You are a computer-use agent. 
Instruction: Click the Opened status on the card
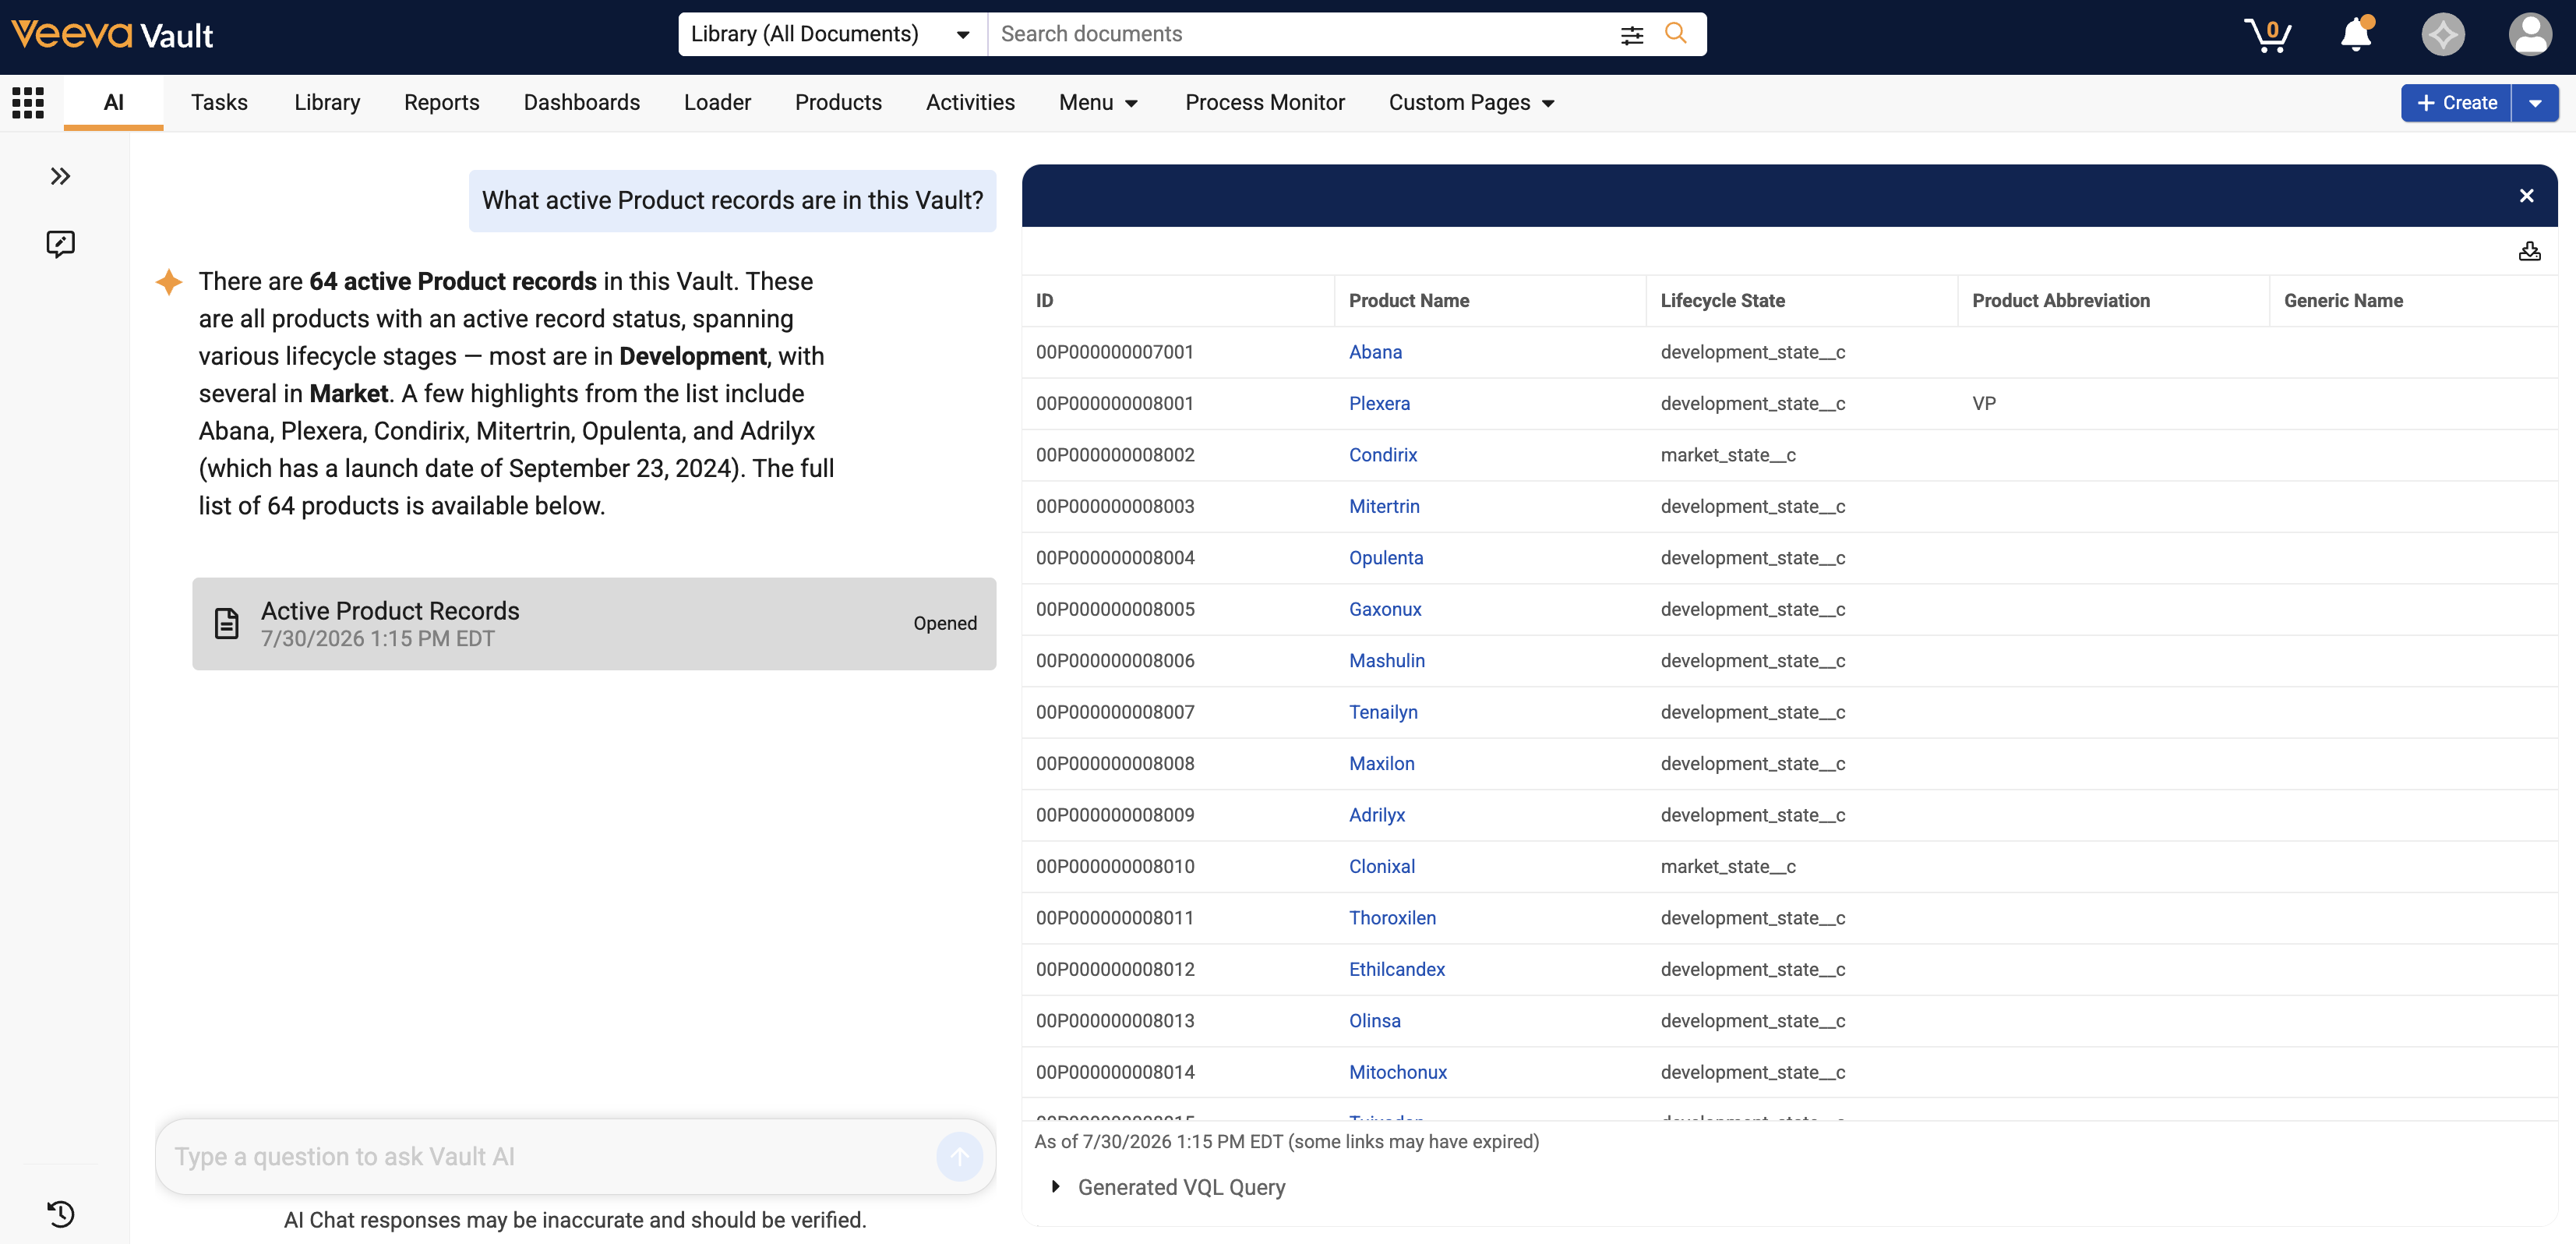[944, 623]
